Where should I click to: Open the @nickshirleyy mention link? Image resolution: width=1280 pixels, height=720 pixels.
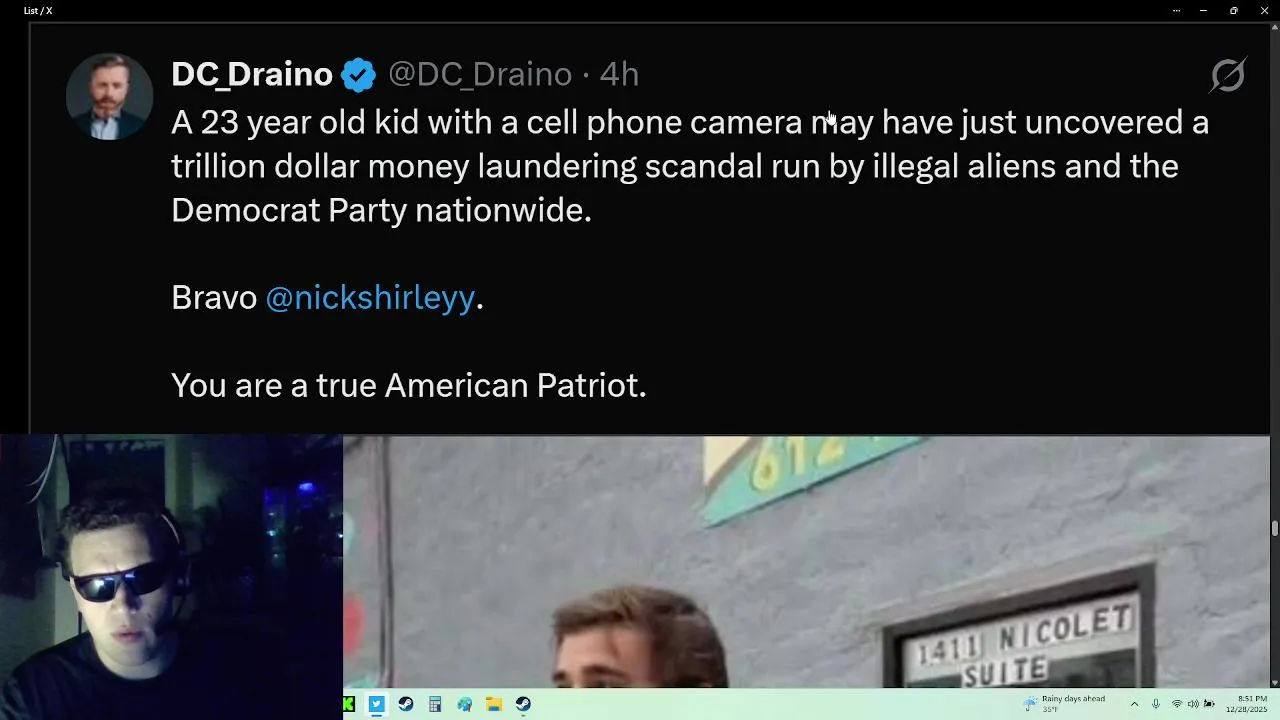pos(370,298)
